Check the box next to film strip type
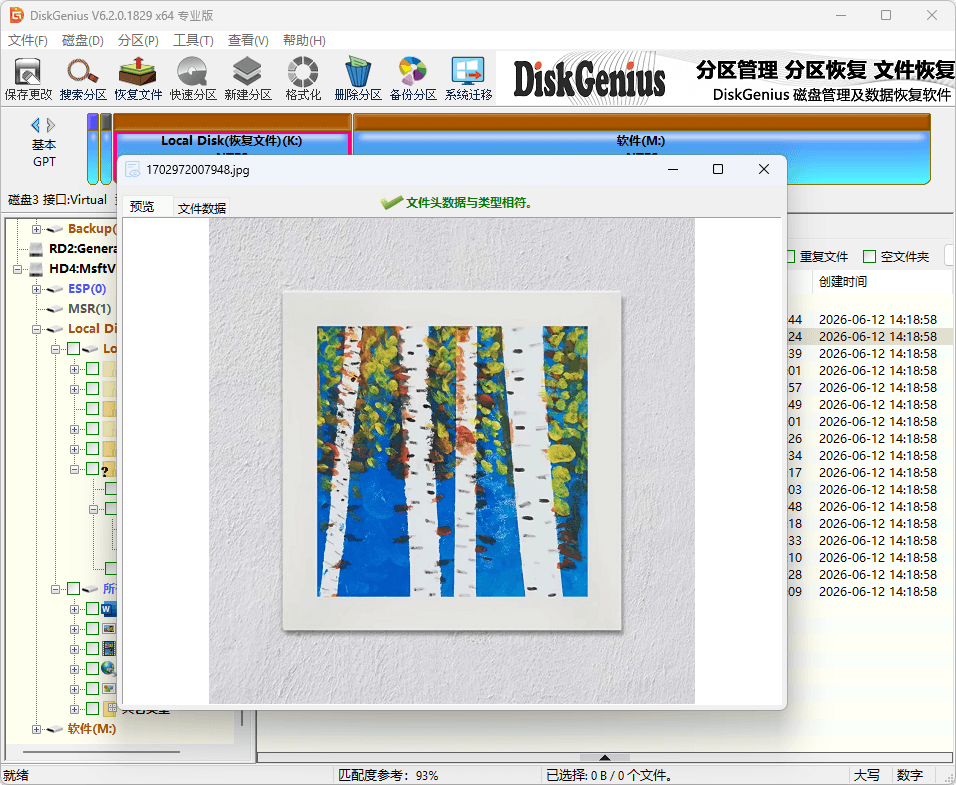 pos(92,648)
